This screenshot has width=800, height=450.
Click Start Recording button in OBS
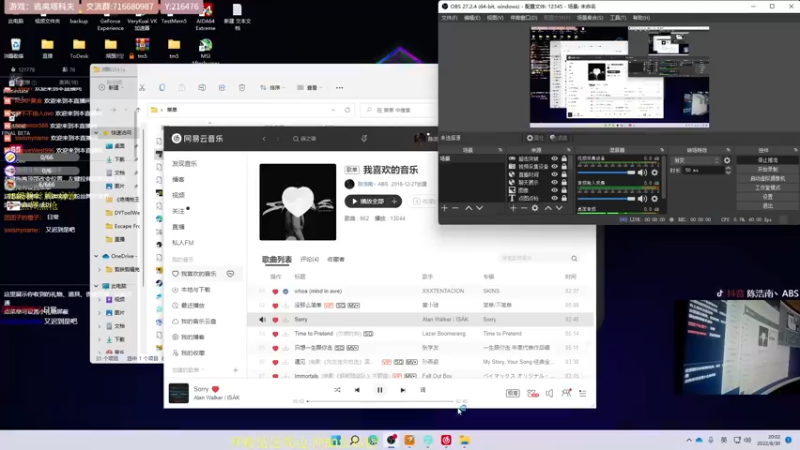pyautogui.click(x=767, y=169)
